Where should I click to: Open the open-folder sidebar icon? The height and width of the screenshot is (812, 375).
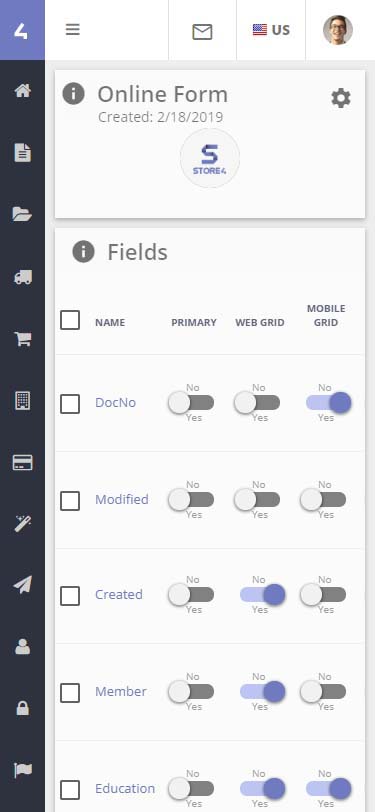click(22, 214)
